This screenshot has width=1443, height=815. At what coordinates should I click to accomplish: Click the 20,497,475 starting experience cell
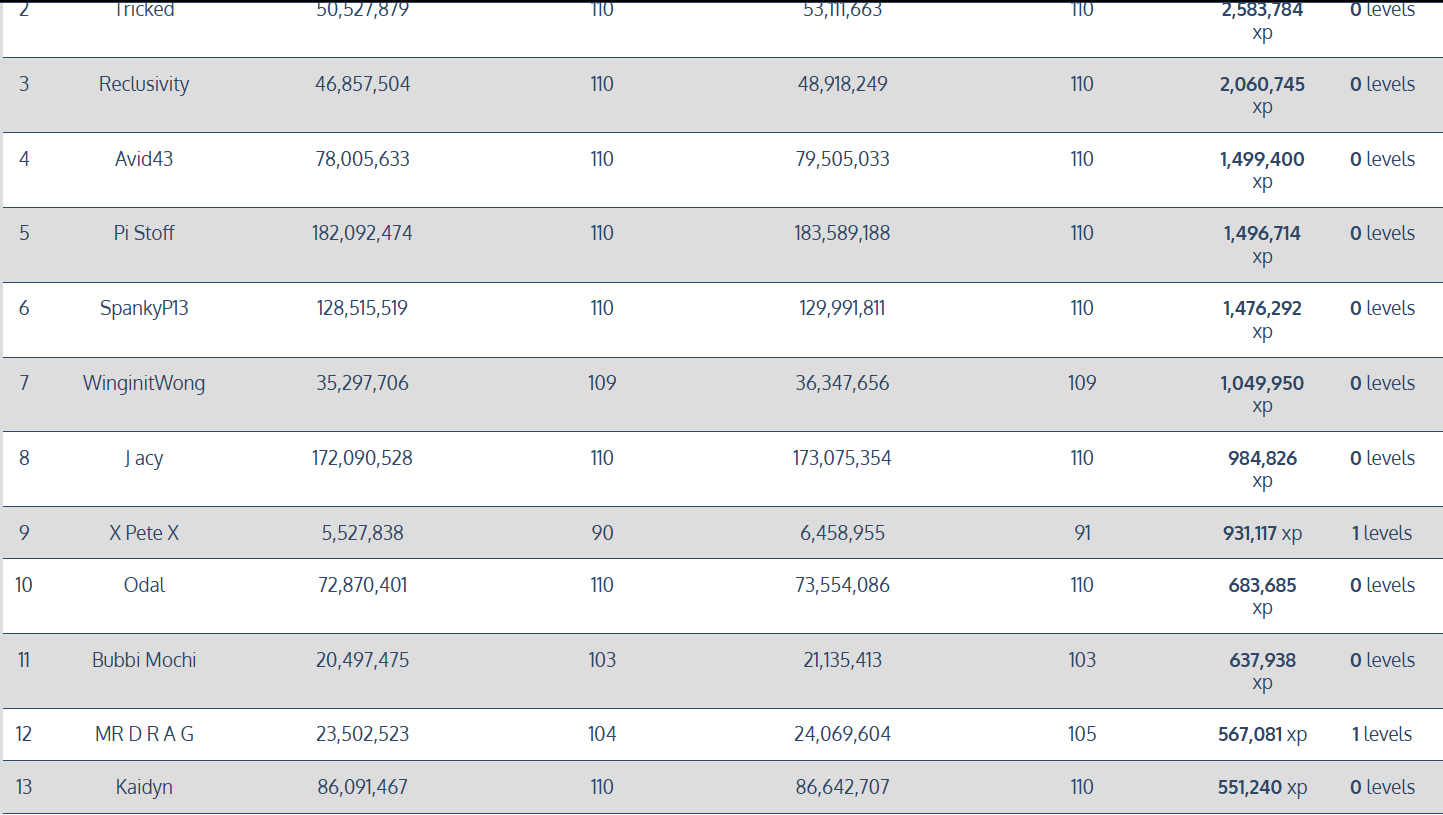pos(362,660)
